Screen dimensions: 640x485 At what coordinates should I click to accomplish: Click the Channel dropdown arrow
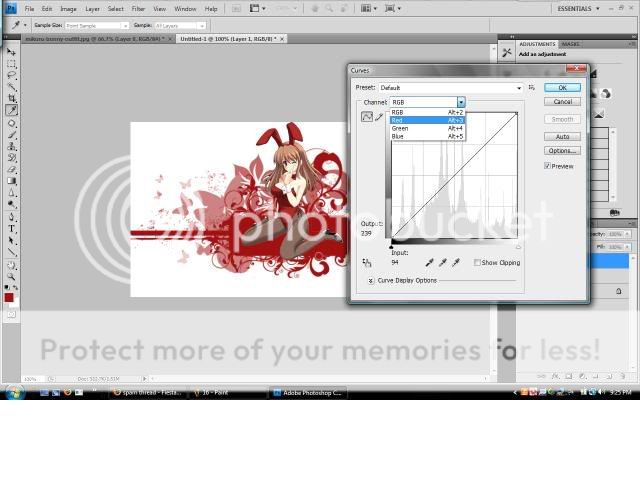(461, 102)
